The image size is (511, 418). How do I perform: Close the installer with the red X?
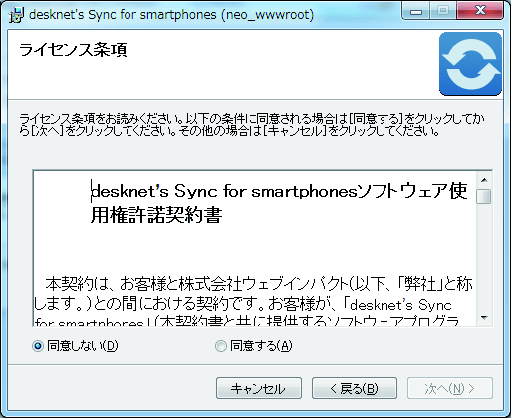[x=480, y=12]
